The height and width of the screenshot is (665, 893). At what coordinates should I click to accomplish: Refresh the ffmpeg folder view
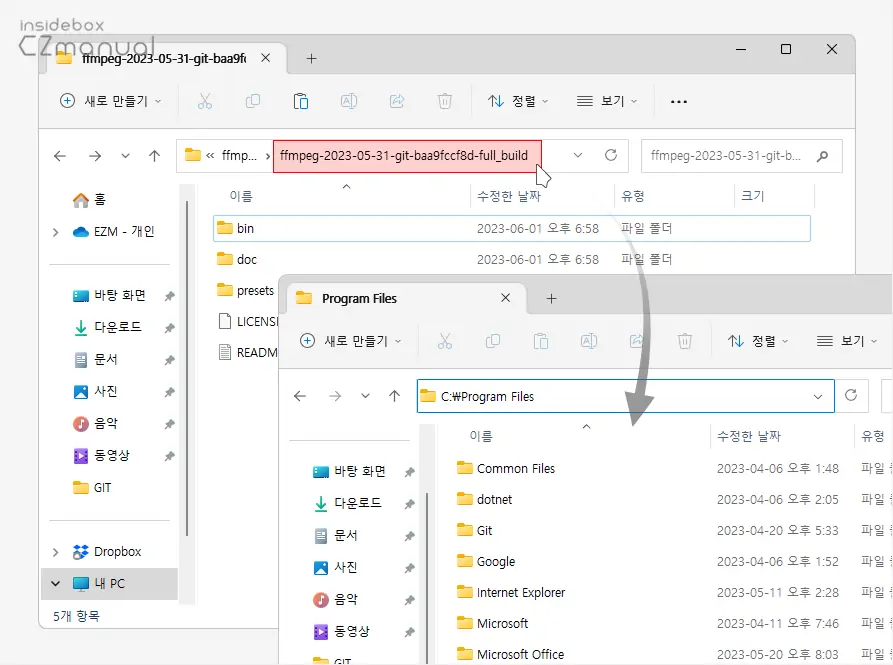click(x=611, y=155)
